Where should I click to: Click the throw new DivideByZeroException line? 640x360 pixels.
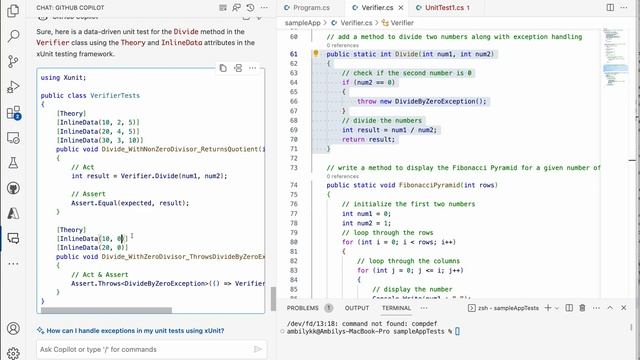pos(422,101)
